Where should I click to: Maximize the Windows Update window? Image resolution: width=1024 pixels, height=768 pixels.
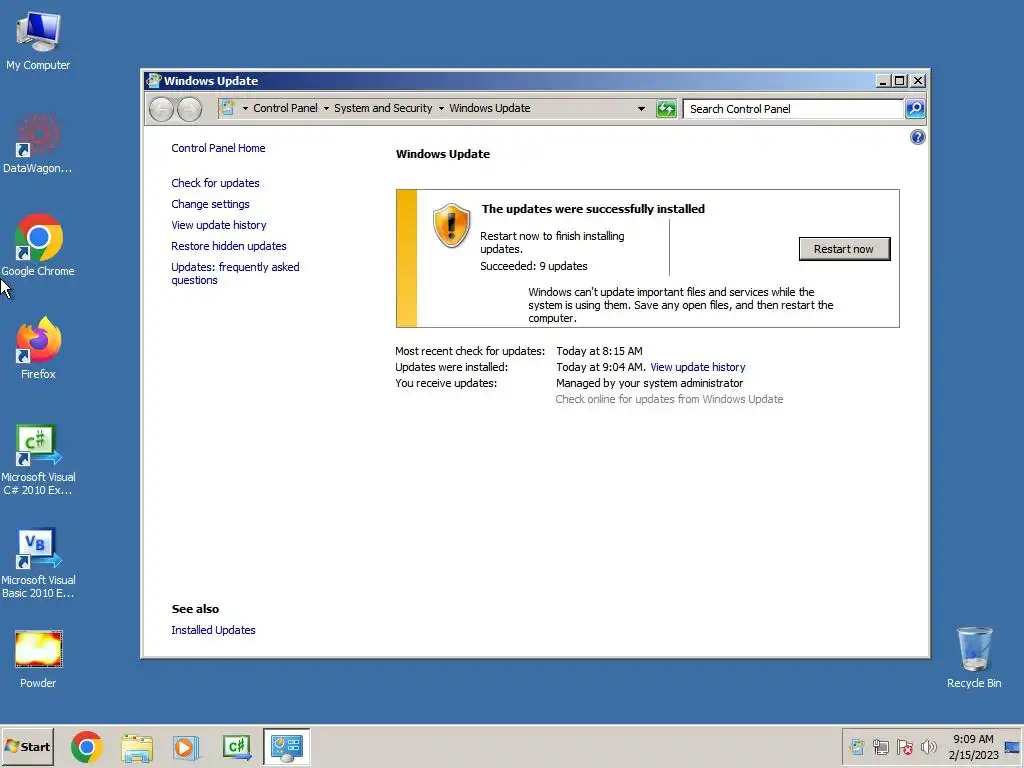coord(900,81)
